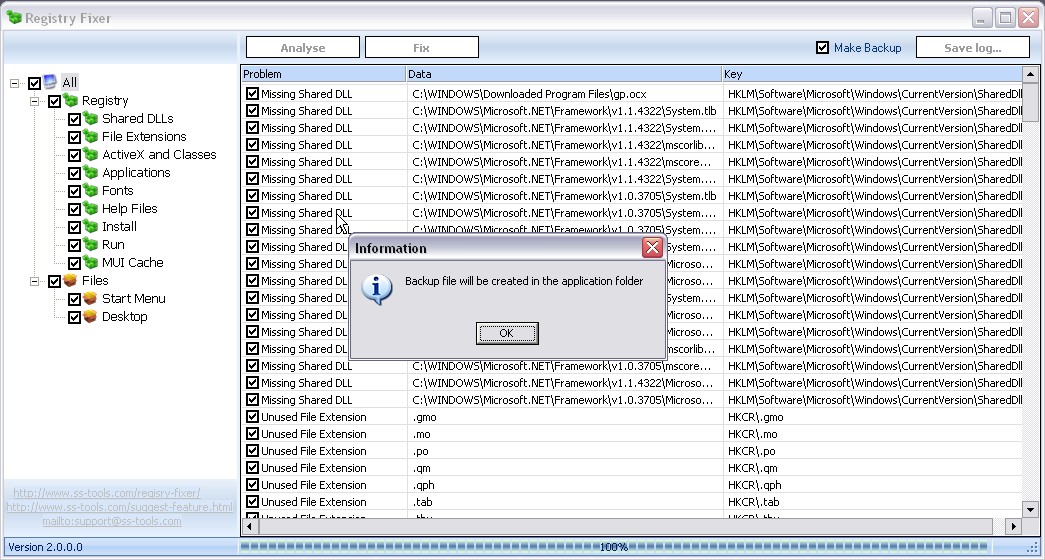
Task: Uncheck the .qph Unused File Extension row
Action: click(x=253, y=485)
